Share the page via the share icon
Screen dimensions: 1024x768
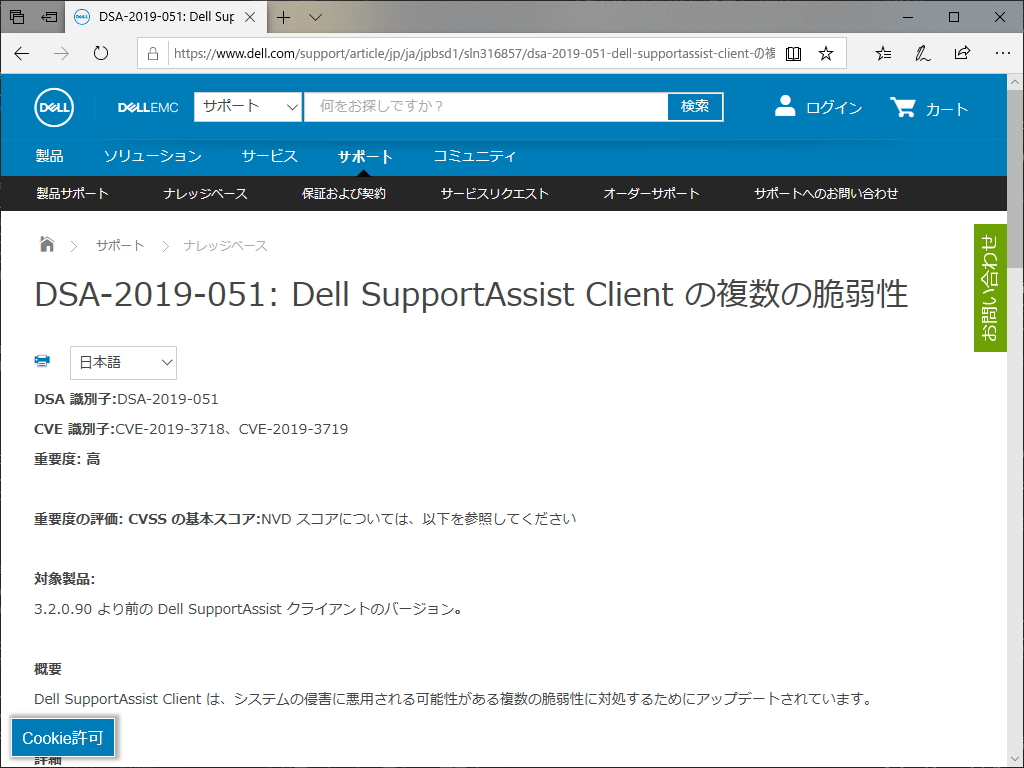tap(962, 54)
